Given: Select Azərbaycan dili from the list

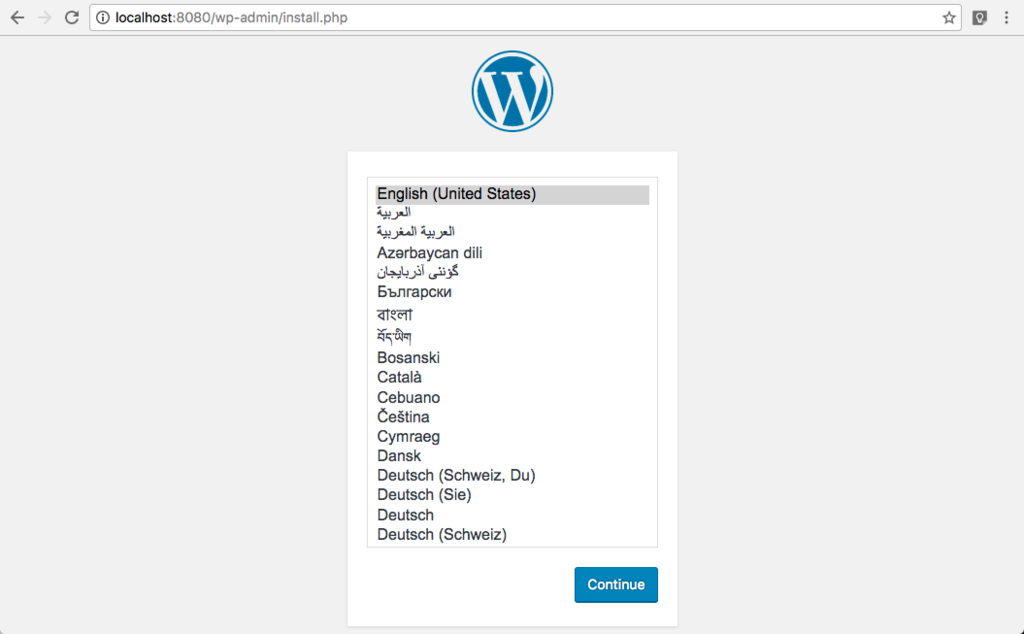Looking at the screenshot, I should (x=513, y=253).
